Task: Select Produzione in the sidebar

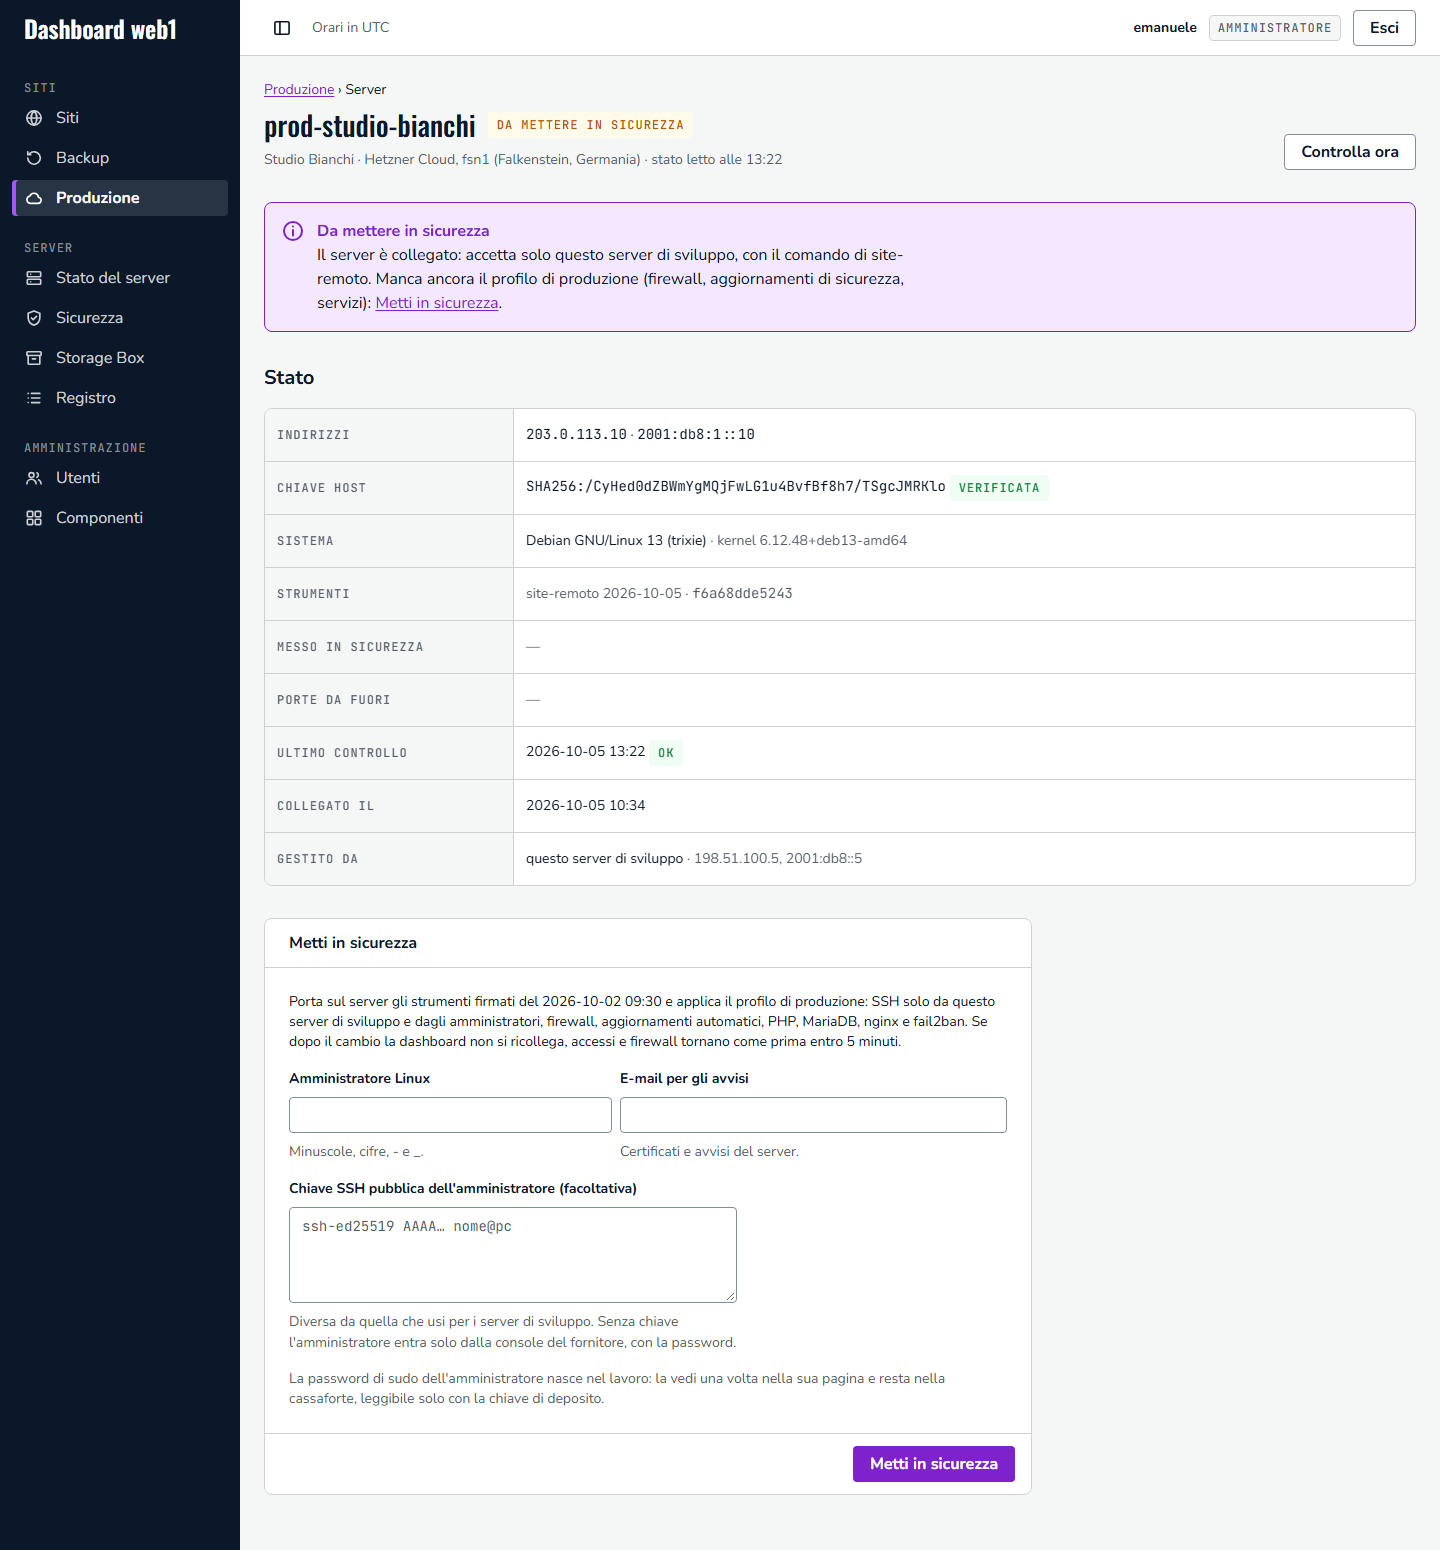Action: click(120, 198)
